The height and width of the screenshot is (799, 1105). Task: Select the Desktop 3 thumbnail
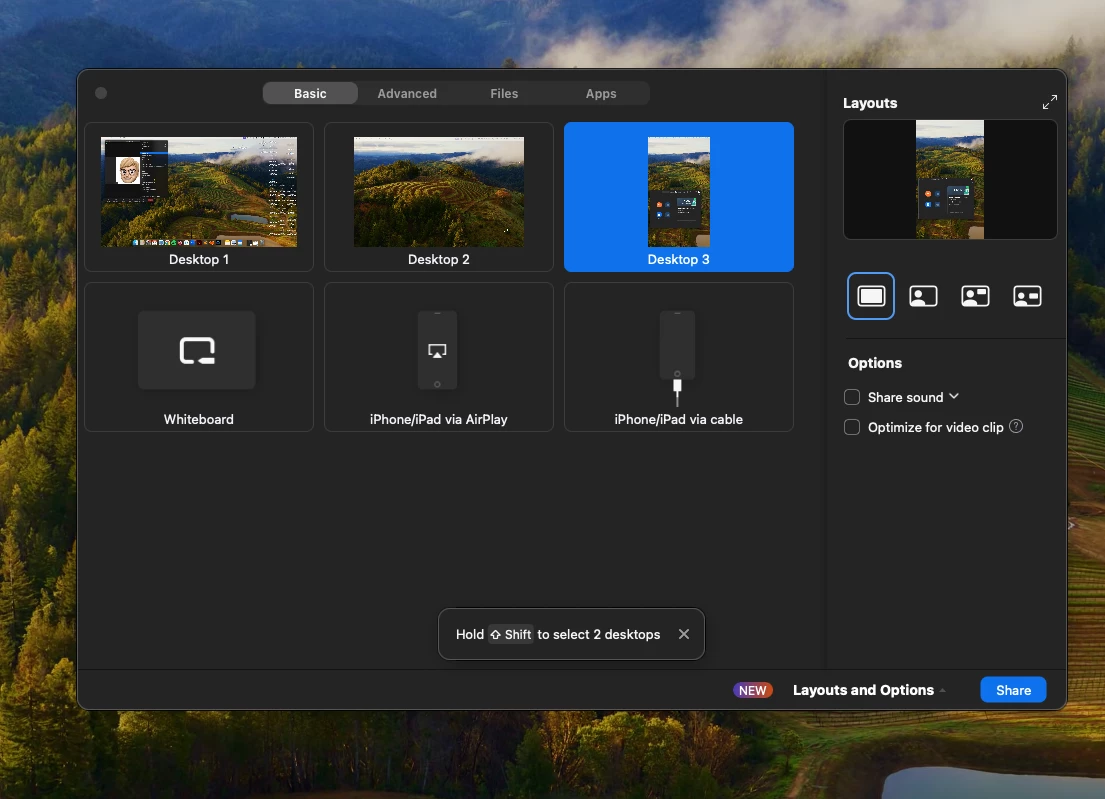679,197
